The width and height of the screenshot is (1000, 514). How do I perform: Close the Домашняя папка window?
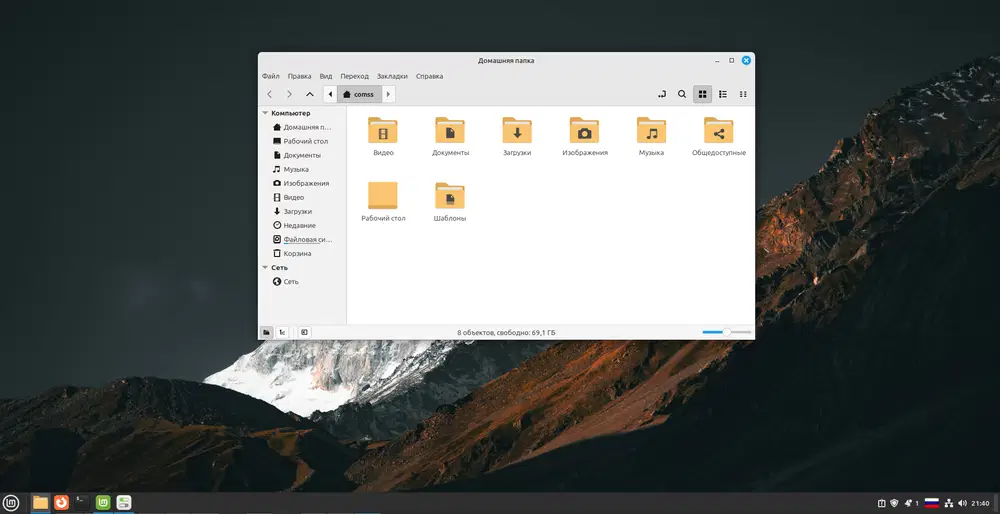[x=746, y=60]
